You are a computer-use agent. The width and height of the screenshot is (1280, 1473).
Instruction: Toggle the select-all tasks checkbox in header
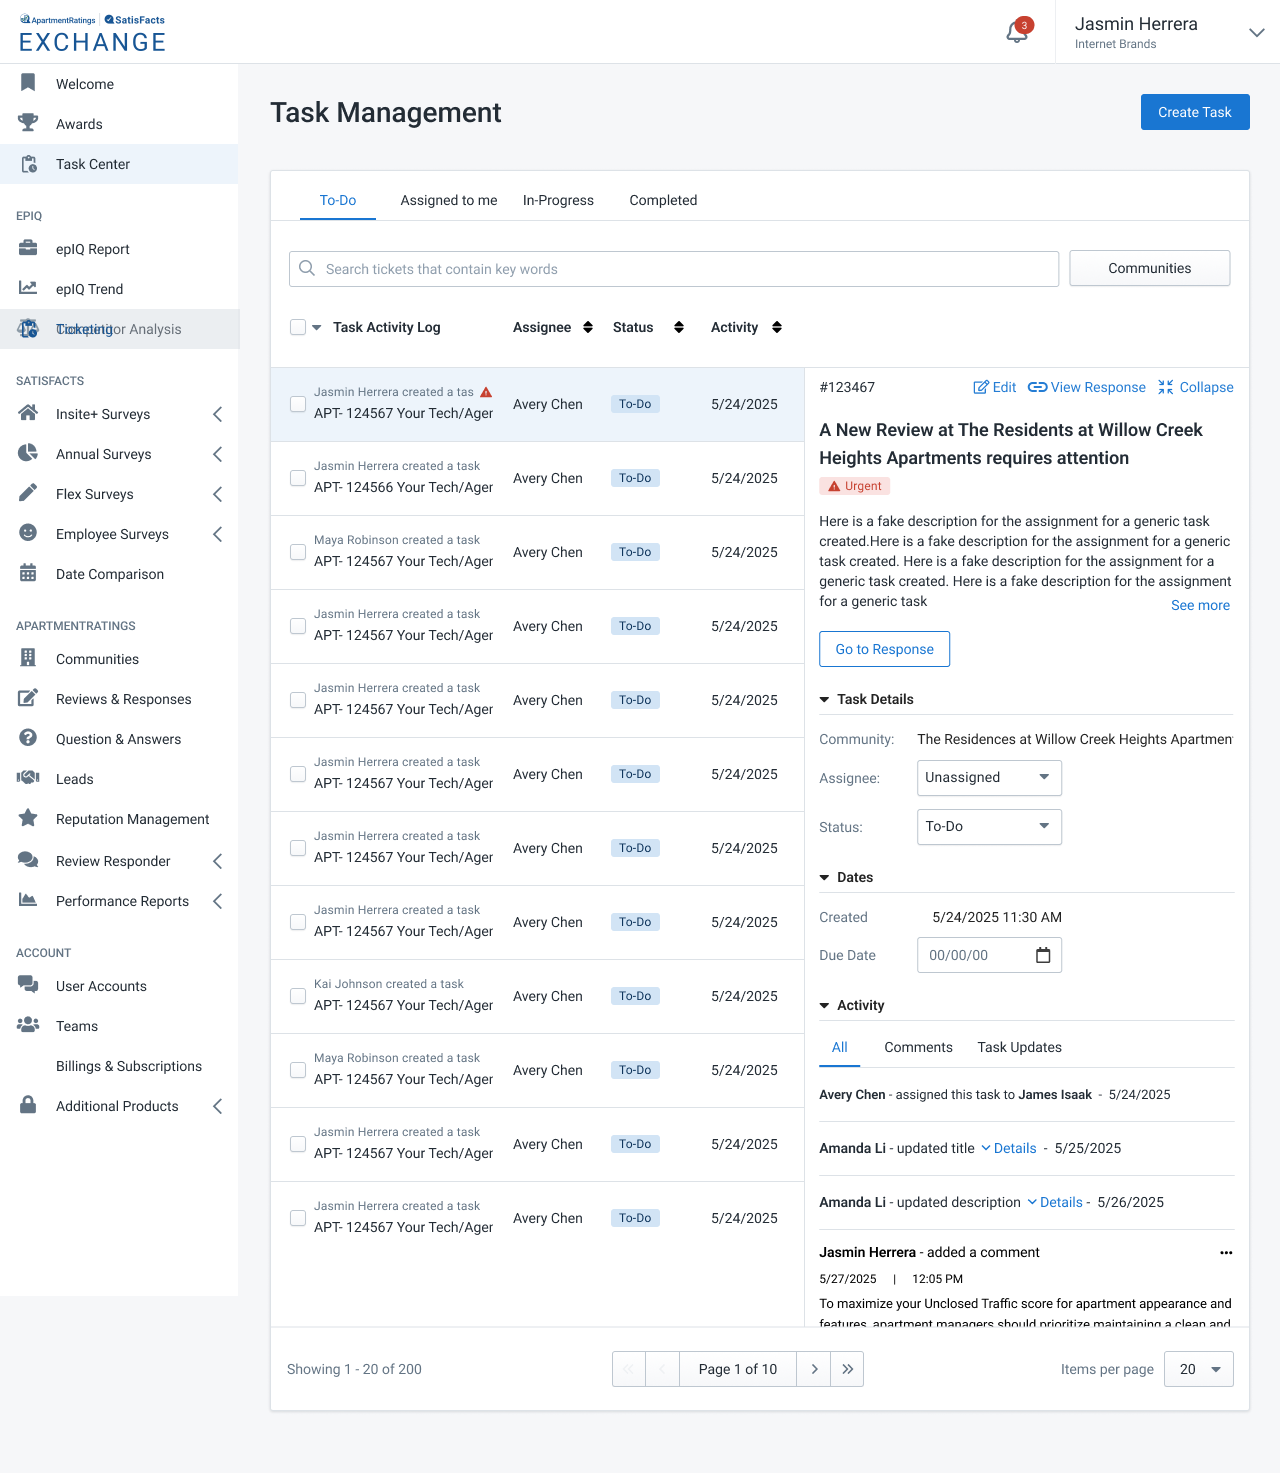pyautogui.click(x=298, y=327)
